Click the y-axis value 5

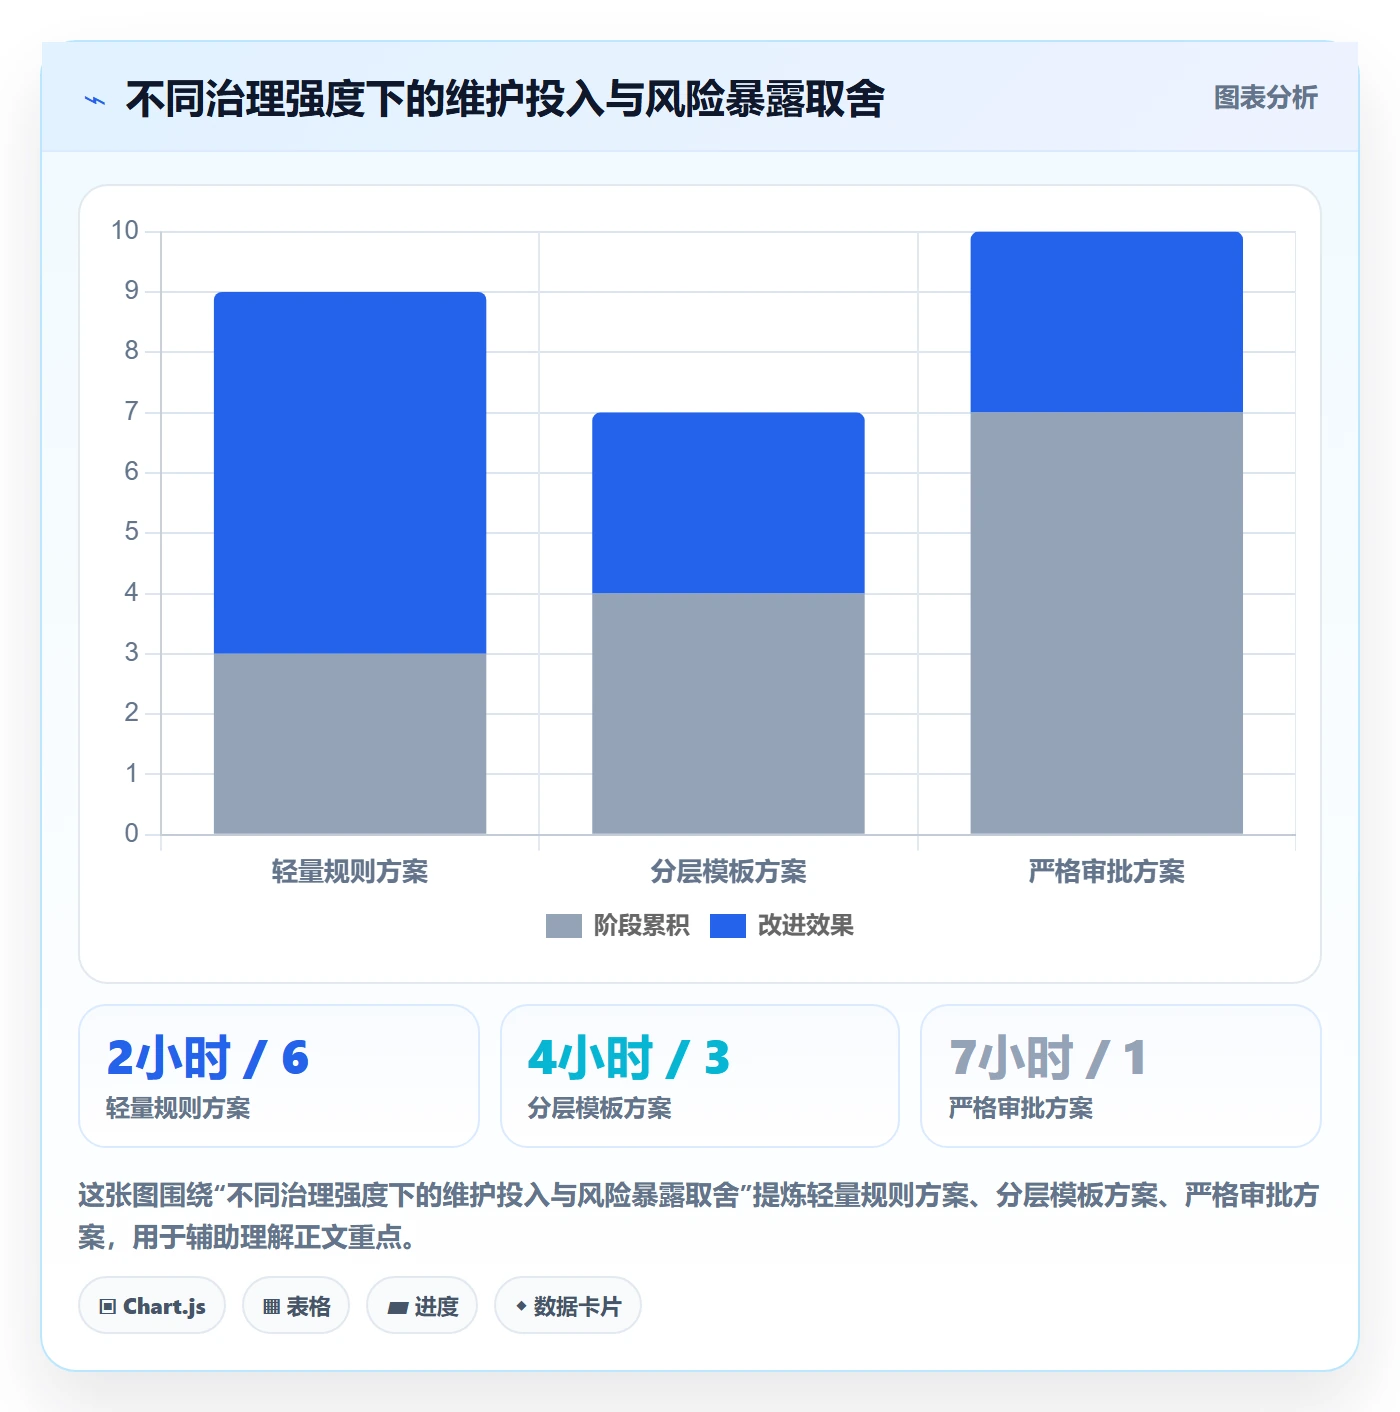click(x=131, y=532)
